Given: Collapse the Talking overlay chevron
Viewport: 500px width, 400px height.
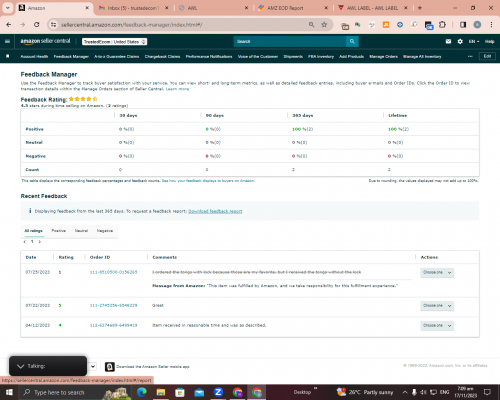Looking at the screenshot, I should click(x=20, y=366).
